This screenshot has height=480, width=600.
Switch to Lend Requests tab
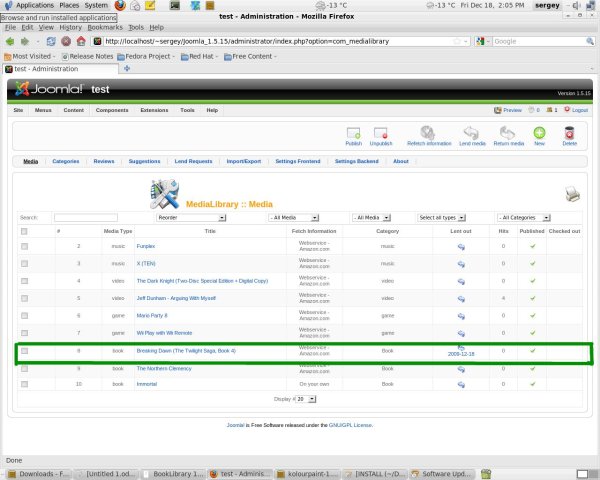pyautogui.click(x=193, y=161)
